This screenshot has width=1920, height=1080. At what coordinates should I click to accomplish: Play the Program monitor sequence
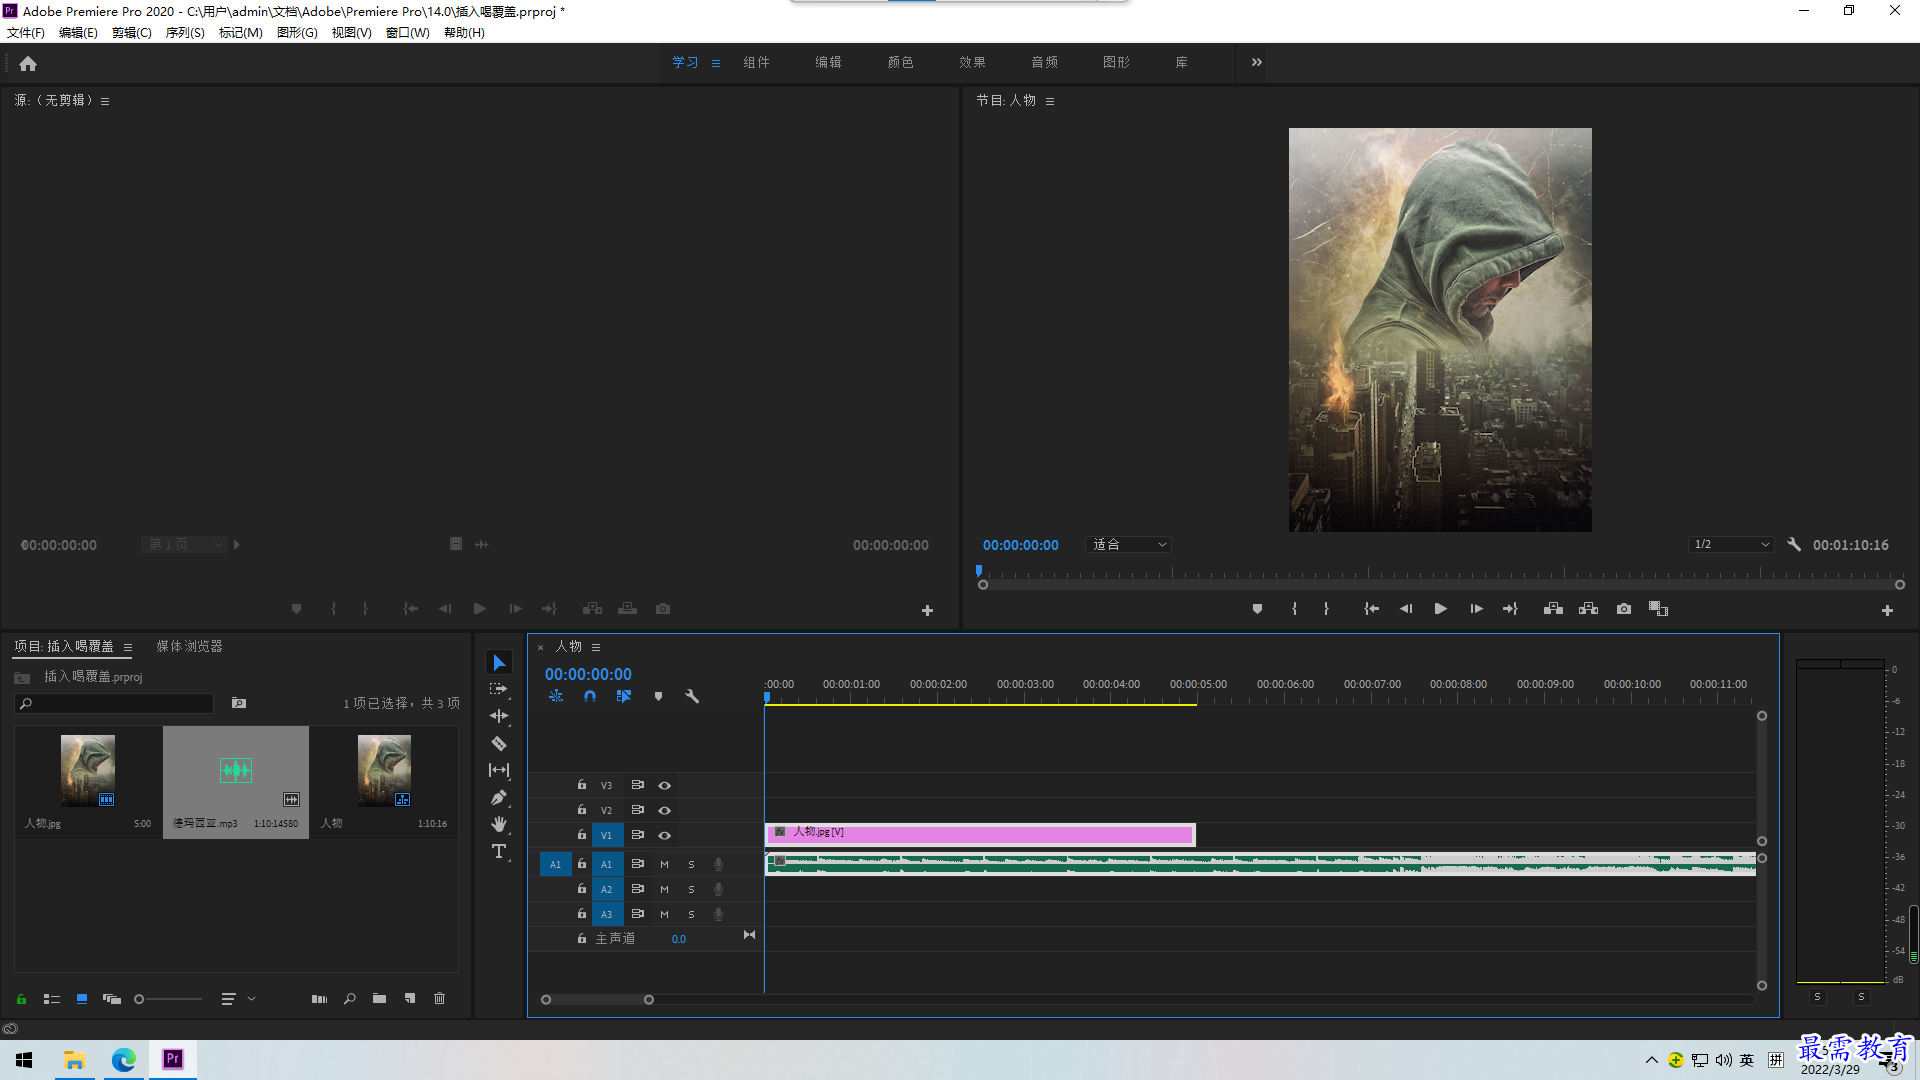(1441, 609)
